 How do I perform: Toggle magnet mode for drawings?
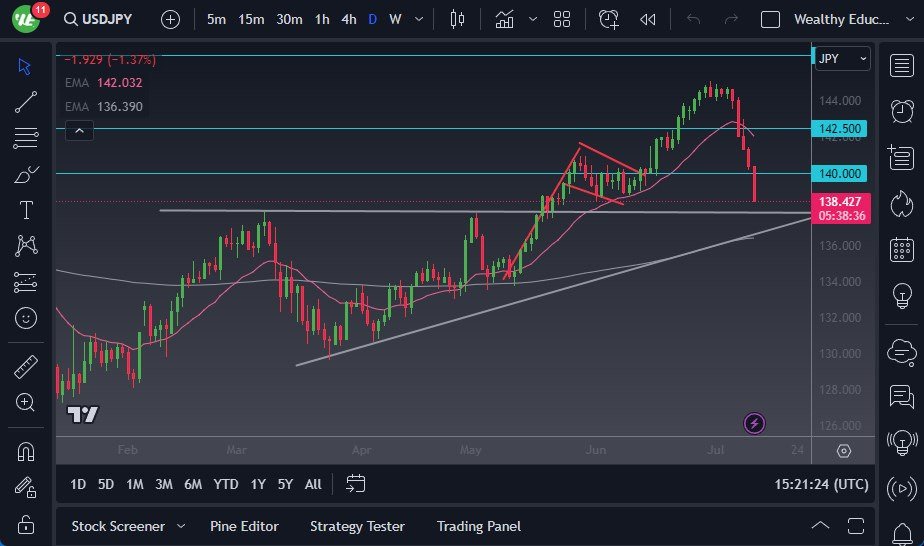click(26, 451)
